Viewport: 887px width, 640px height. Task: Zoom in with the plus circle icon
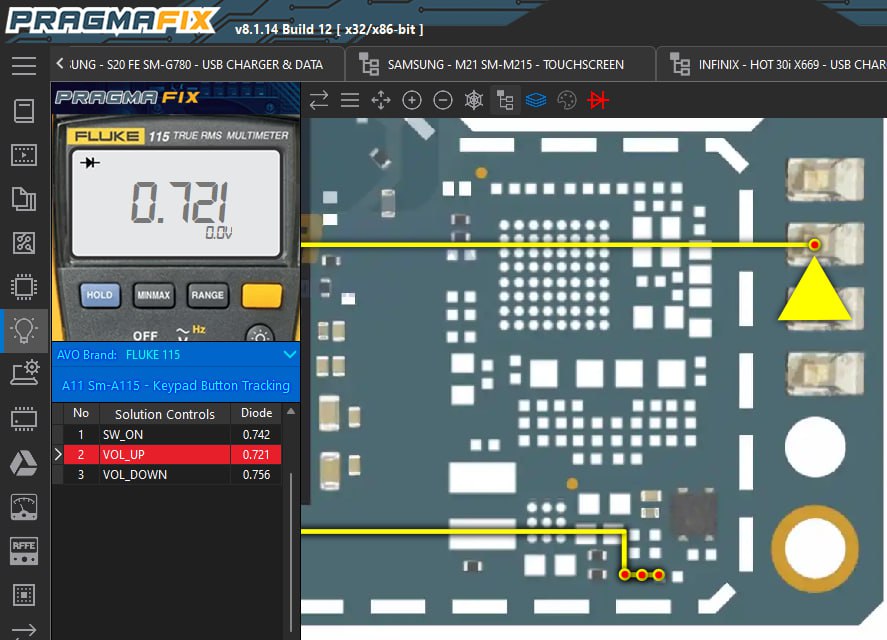[x=412, y=100]
